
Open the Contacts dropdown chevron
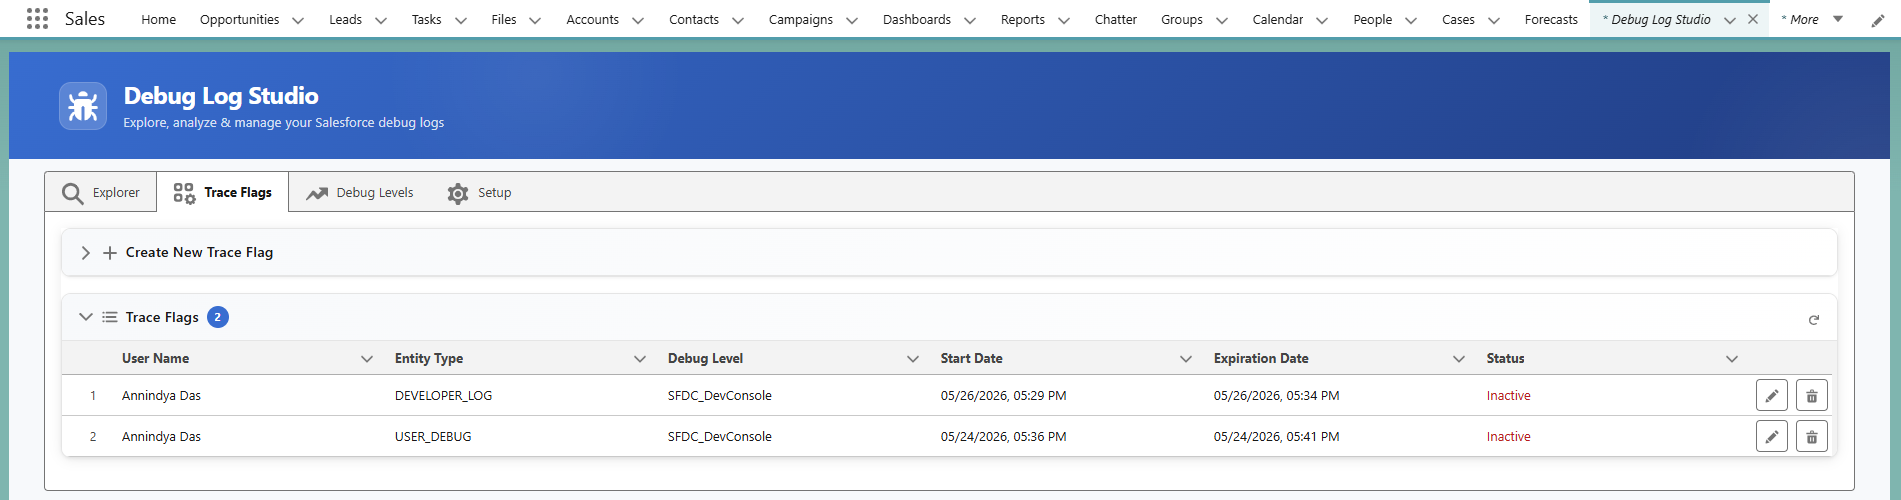738,20
